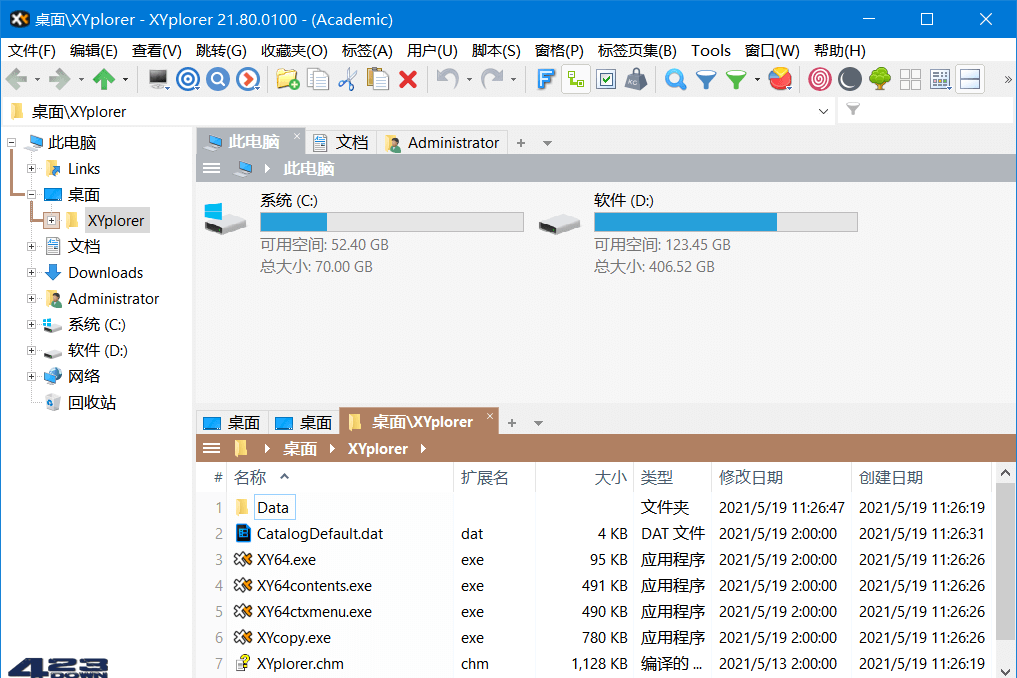The width and height of the screenshot is (1017, 678).
Task: Click the blue F font icon
Action: [545, 80]
